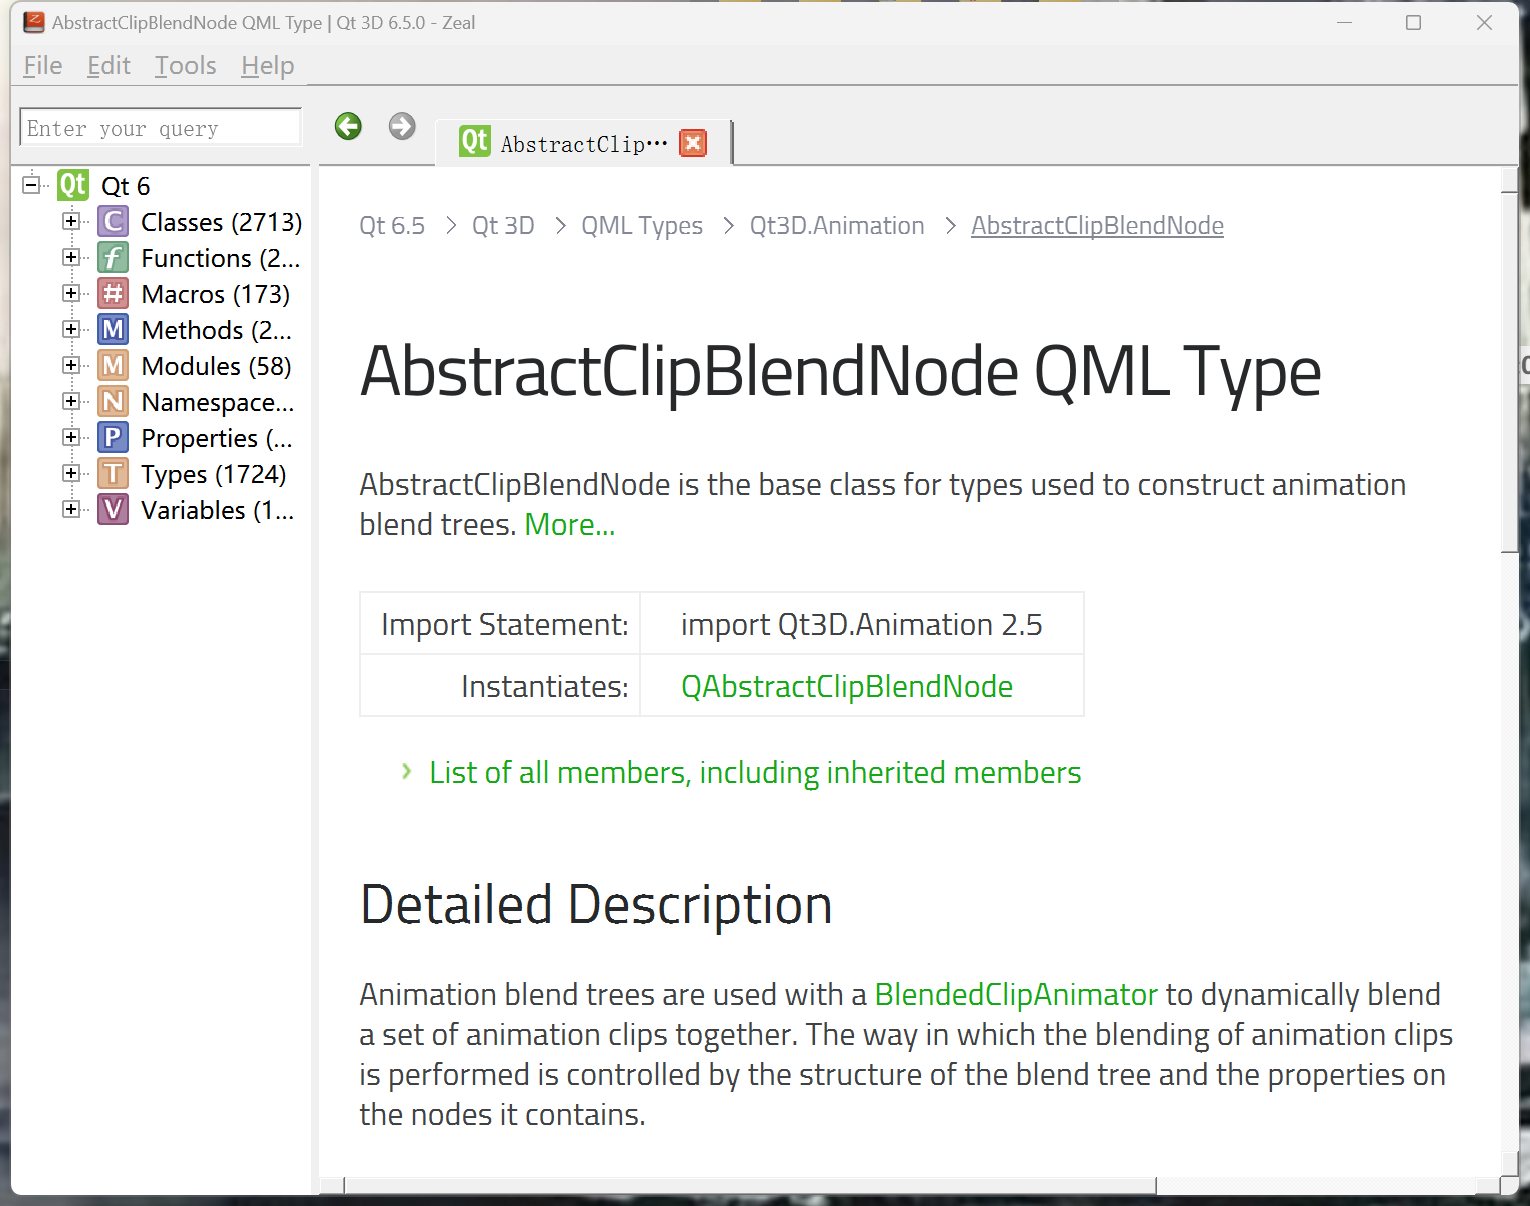Open the QML Types breadcrumb link

coord(642,226)
